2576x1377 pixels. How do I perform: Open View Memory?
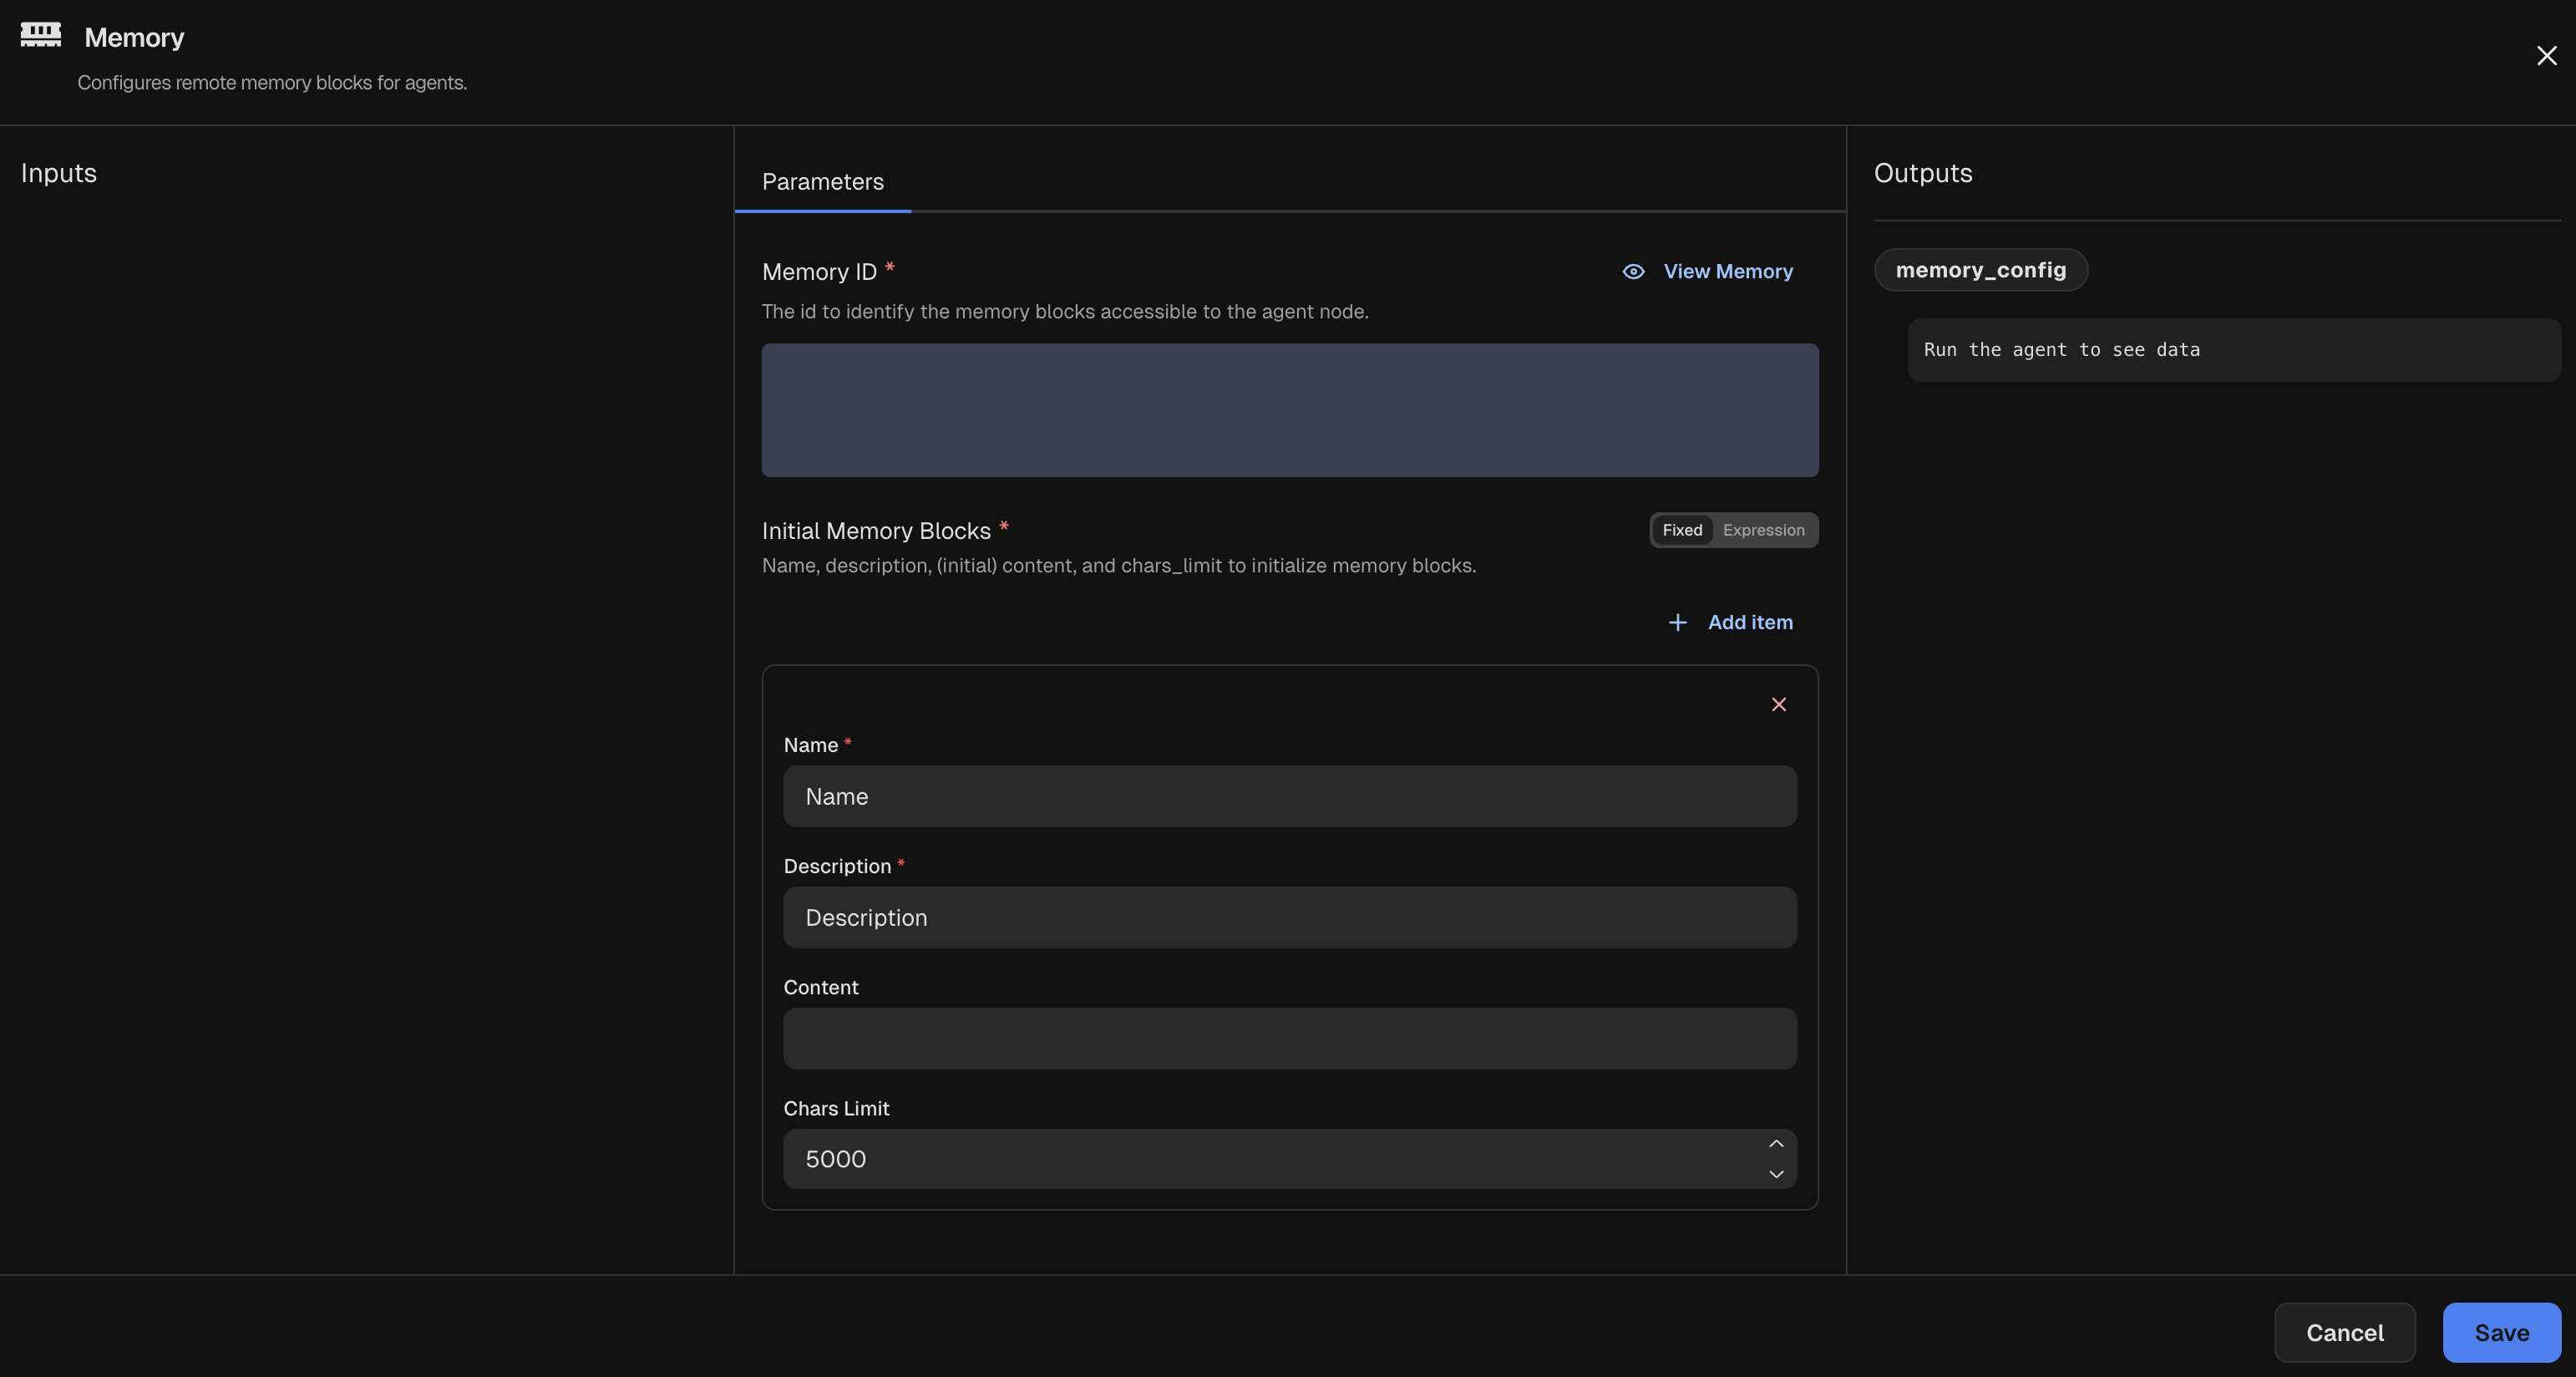[x=1728, y=271]
